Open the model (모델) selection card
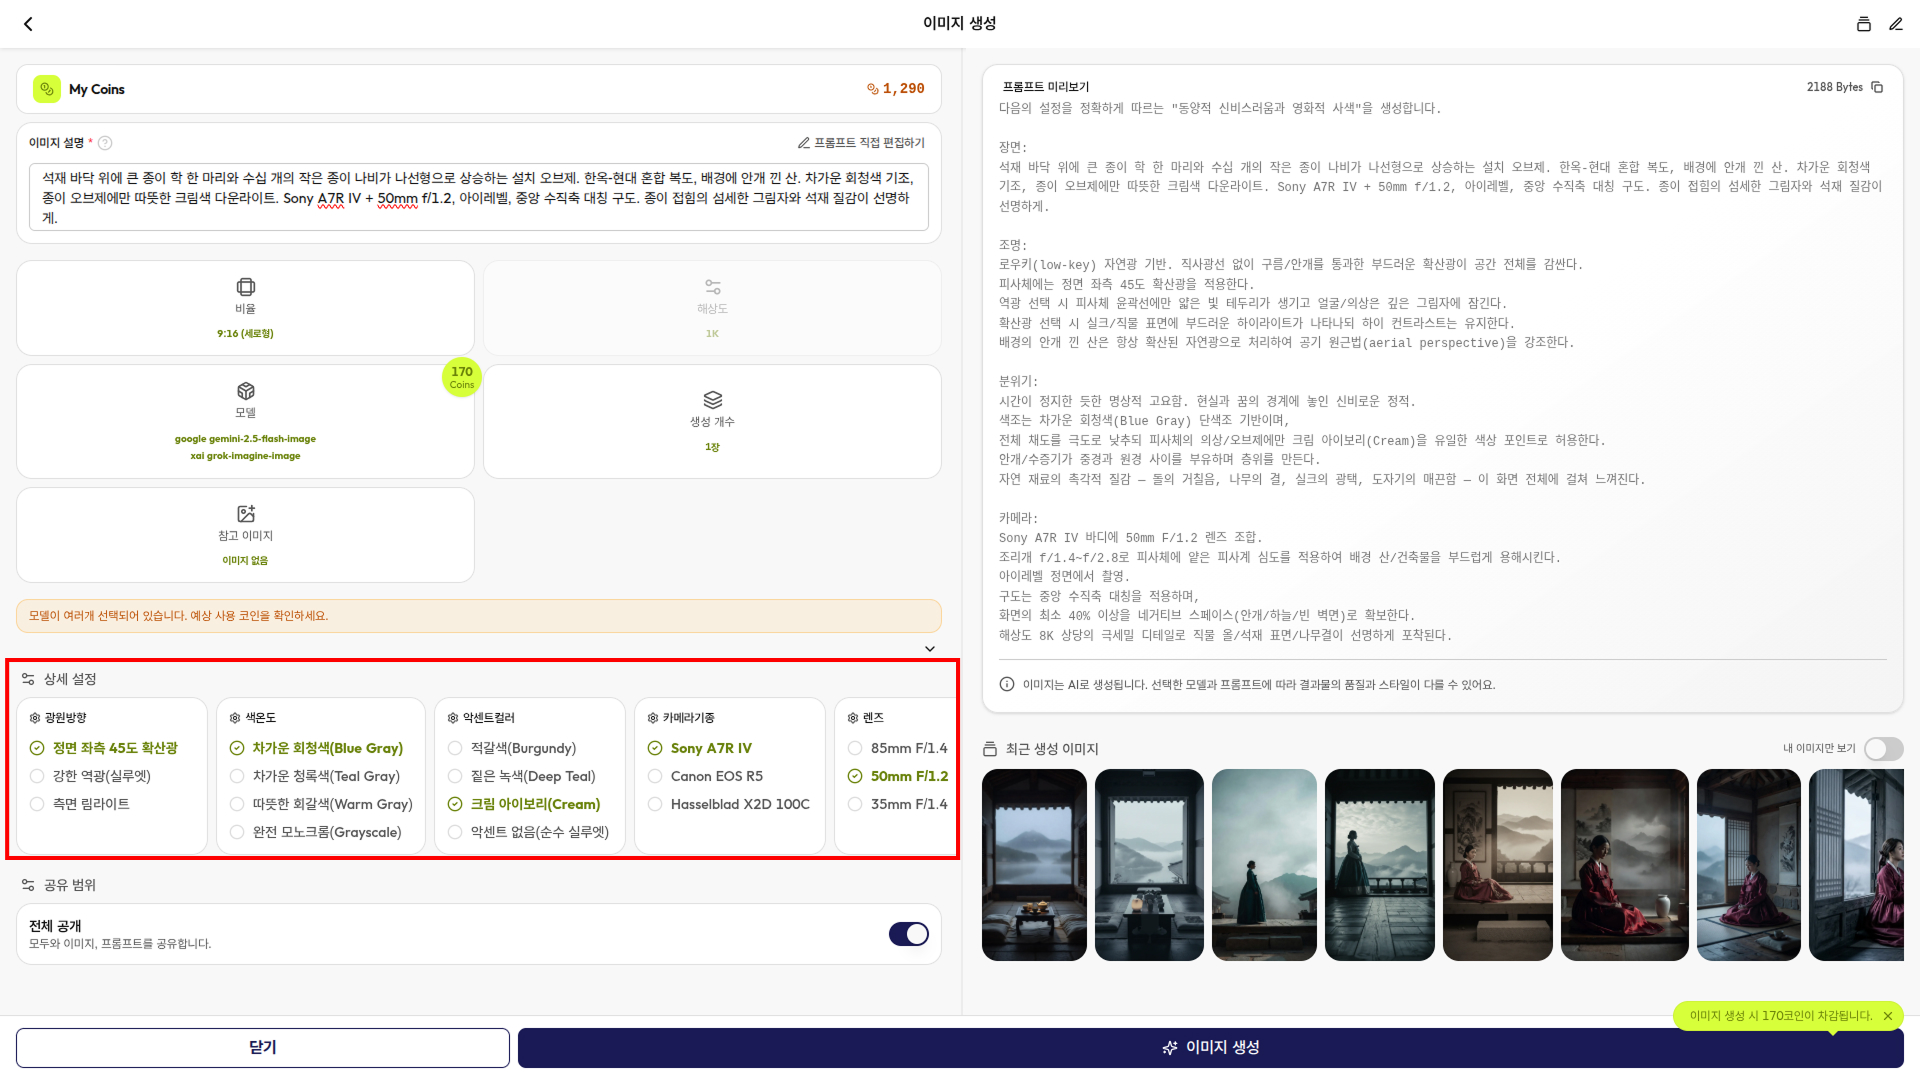 pos(245,421)
